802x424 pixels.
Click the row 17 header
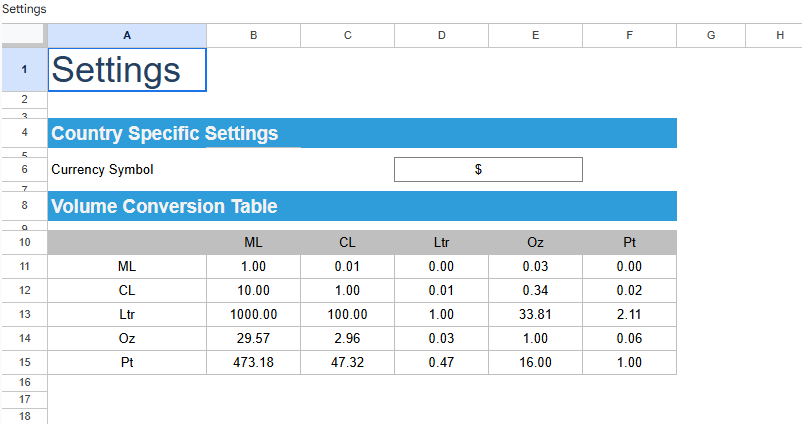click(x=24, y=399)
